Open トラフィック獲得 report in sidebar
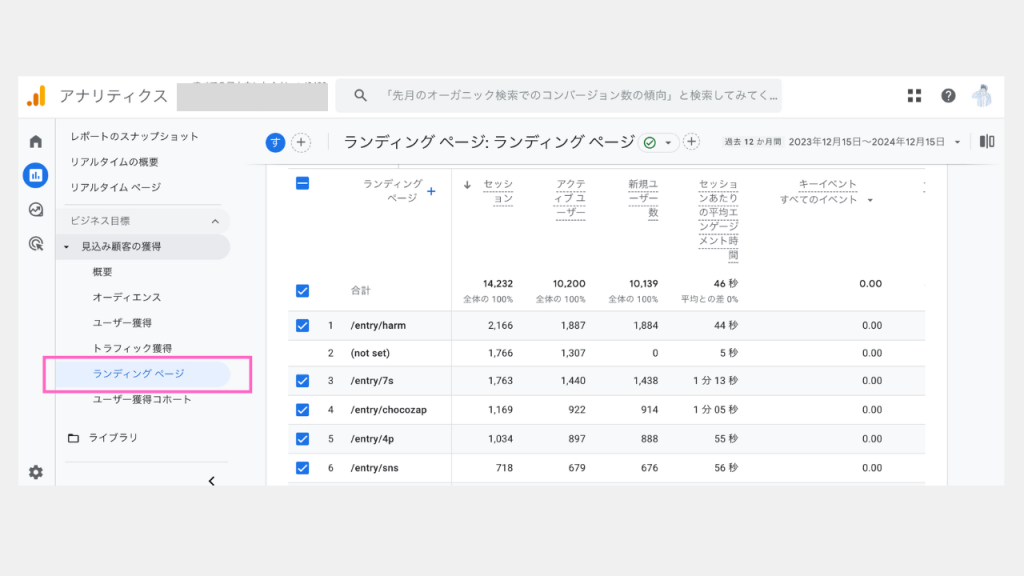The width and height of the screenshot is (1024, 576). tap(132, 348)
